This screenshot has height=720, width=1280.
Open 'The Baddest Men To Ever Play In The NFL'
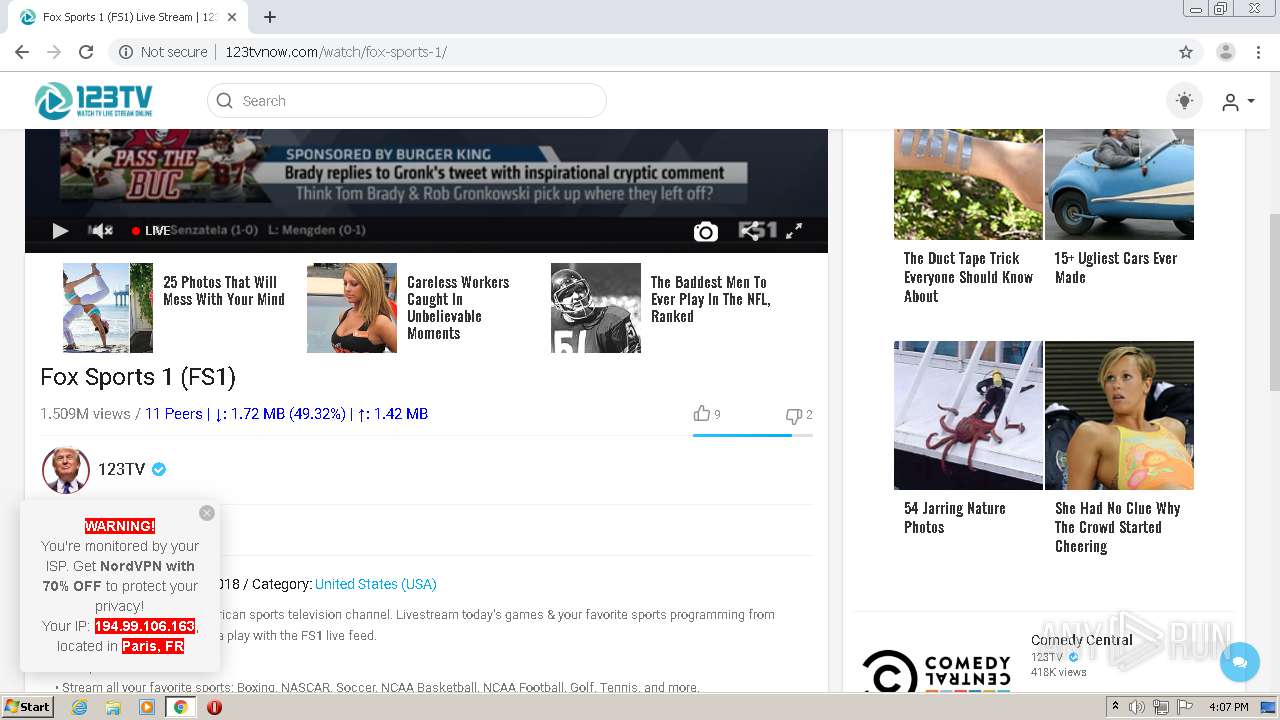[x=711, y=299]
